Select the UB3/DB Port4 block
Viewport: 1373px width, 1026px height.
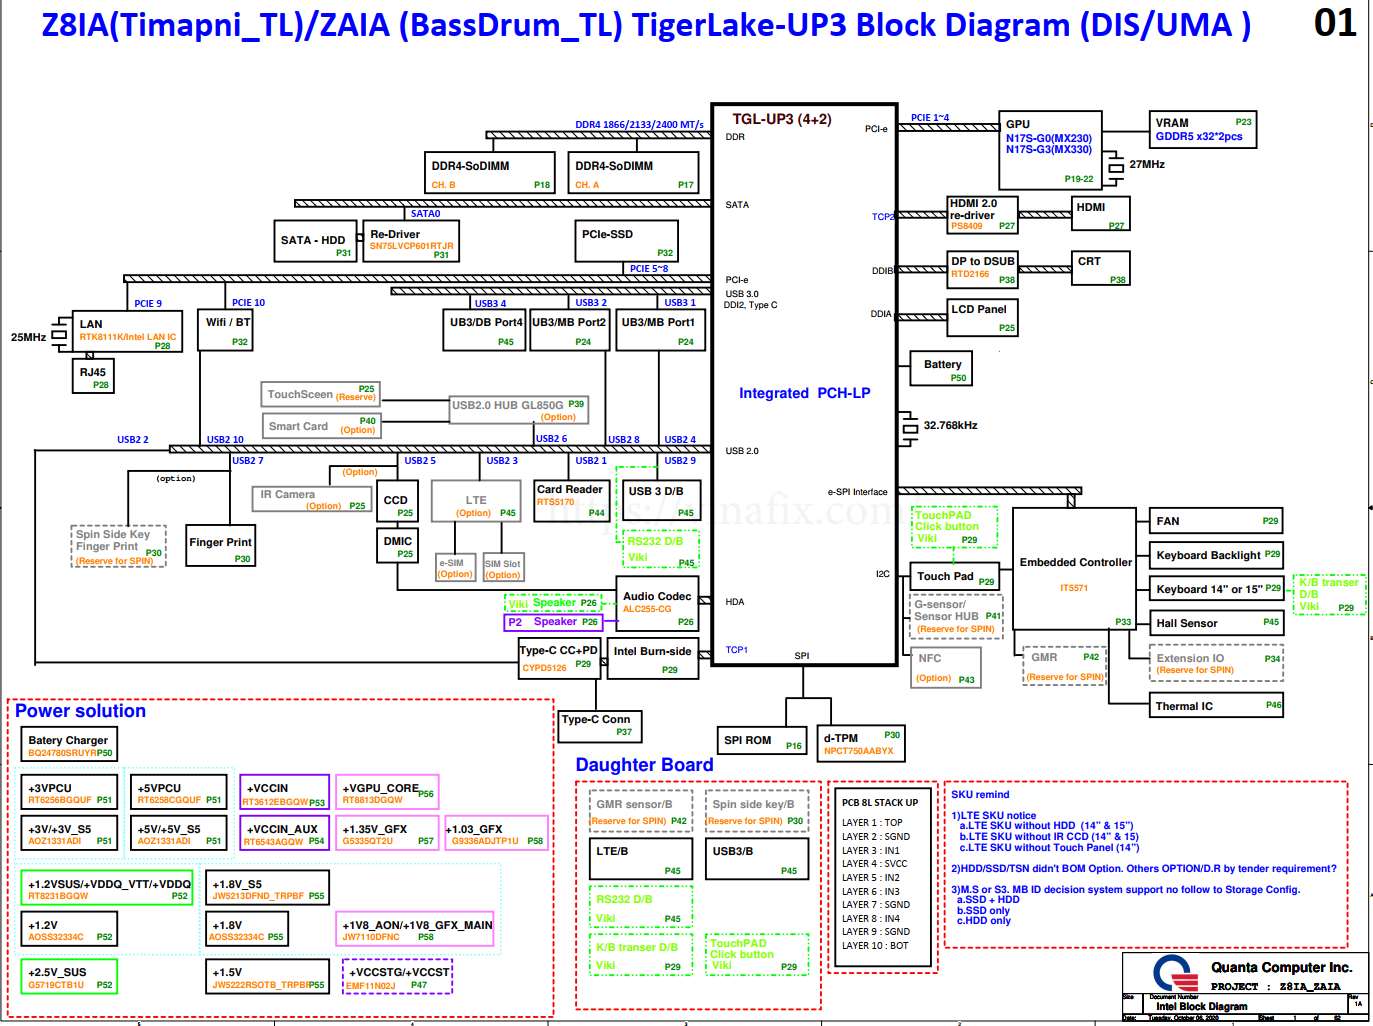click(485, 330)
